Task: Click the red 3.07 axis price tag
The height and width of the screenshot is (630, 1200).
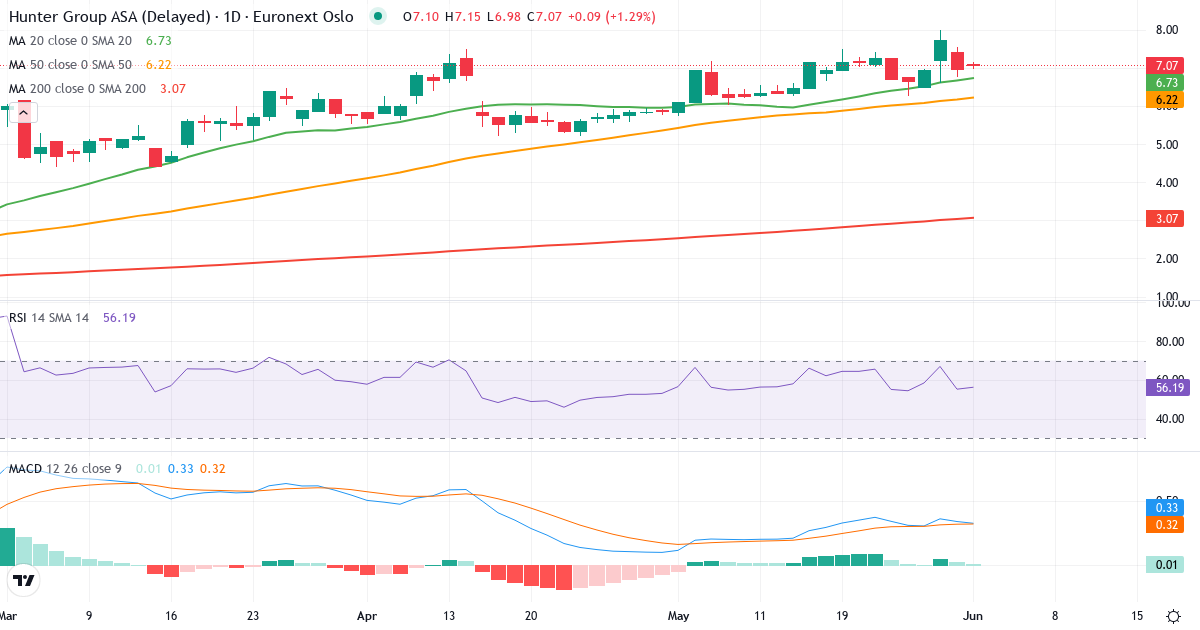Action: click(x=1164, y=217)
